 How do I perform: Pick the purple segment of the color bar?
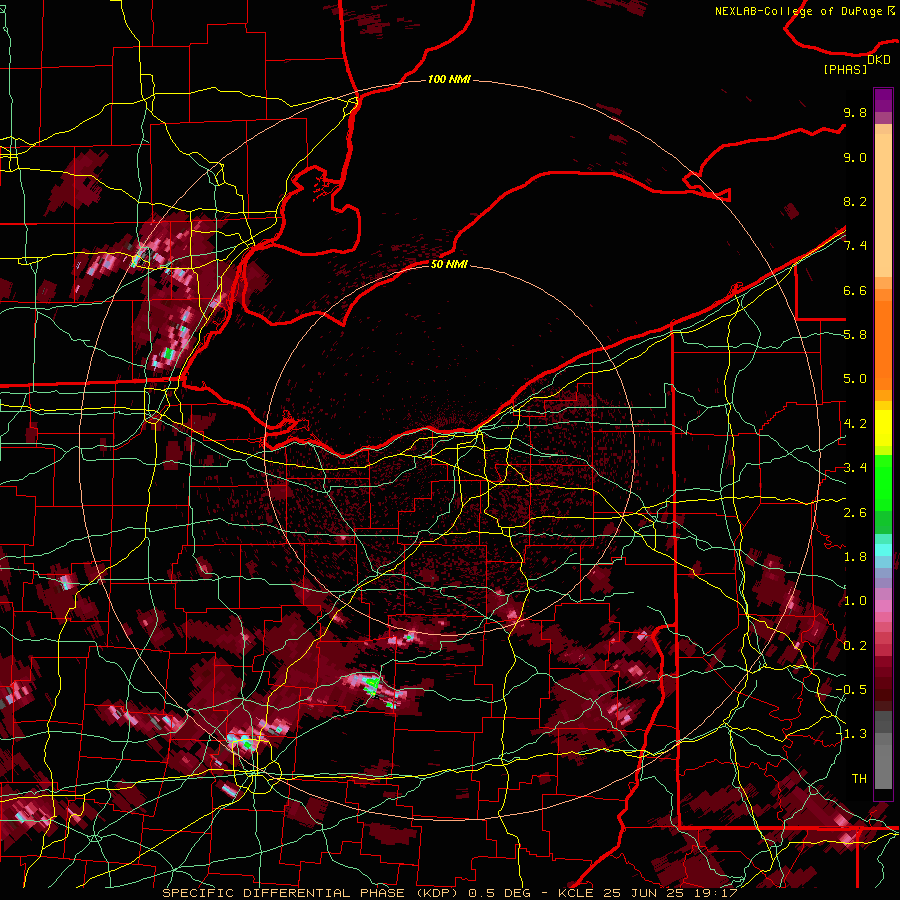pyautogui.click(x=883, y=100)
